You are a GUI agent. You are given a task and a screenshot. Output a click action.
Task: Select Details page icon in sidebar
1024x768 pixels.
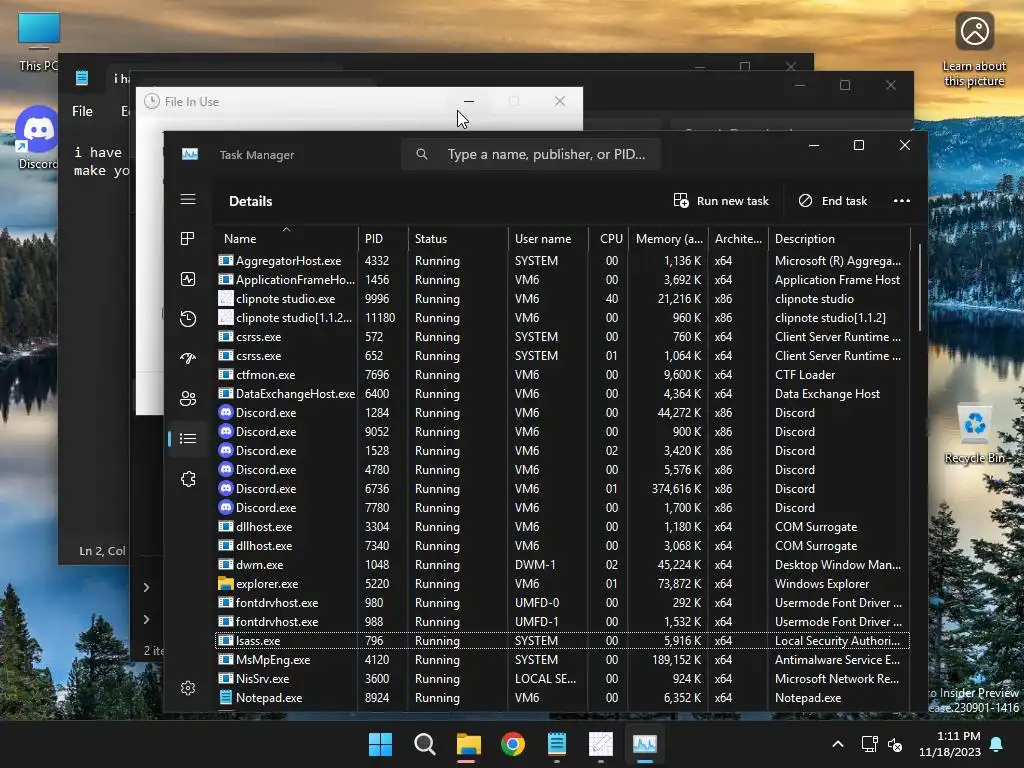pyautogui.click(x=188, y=439)
